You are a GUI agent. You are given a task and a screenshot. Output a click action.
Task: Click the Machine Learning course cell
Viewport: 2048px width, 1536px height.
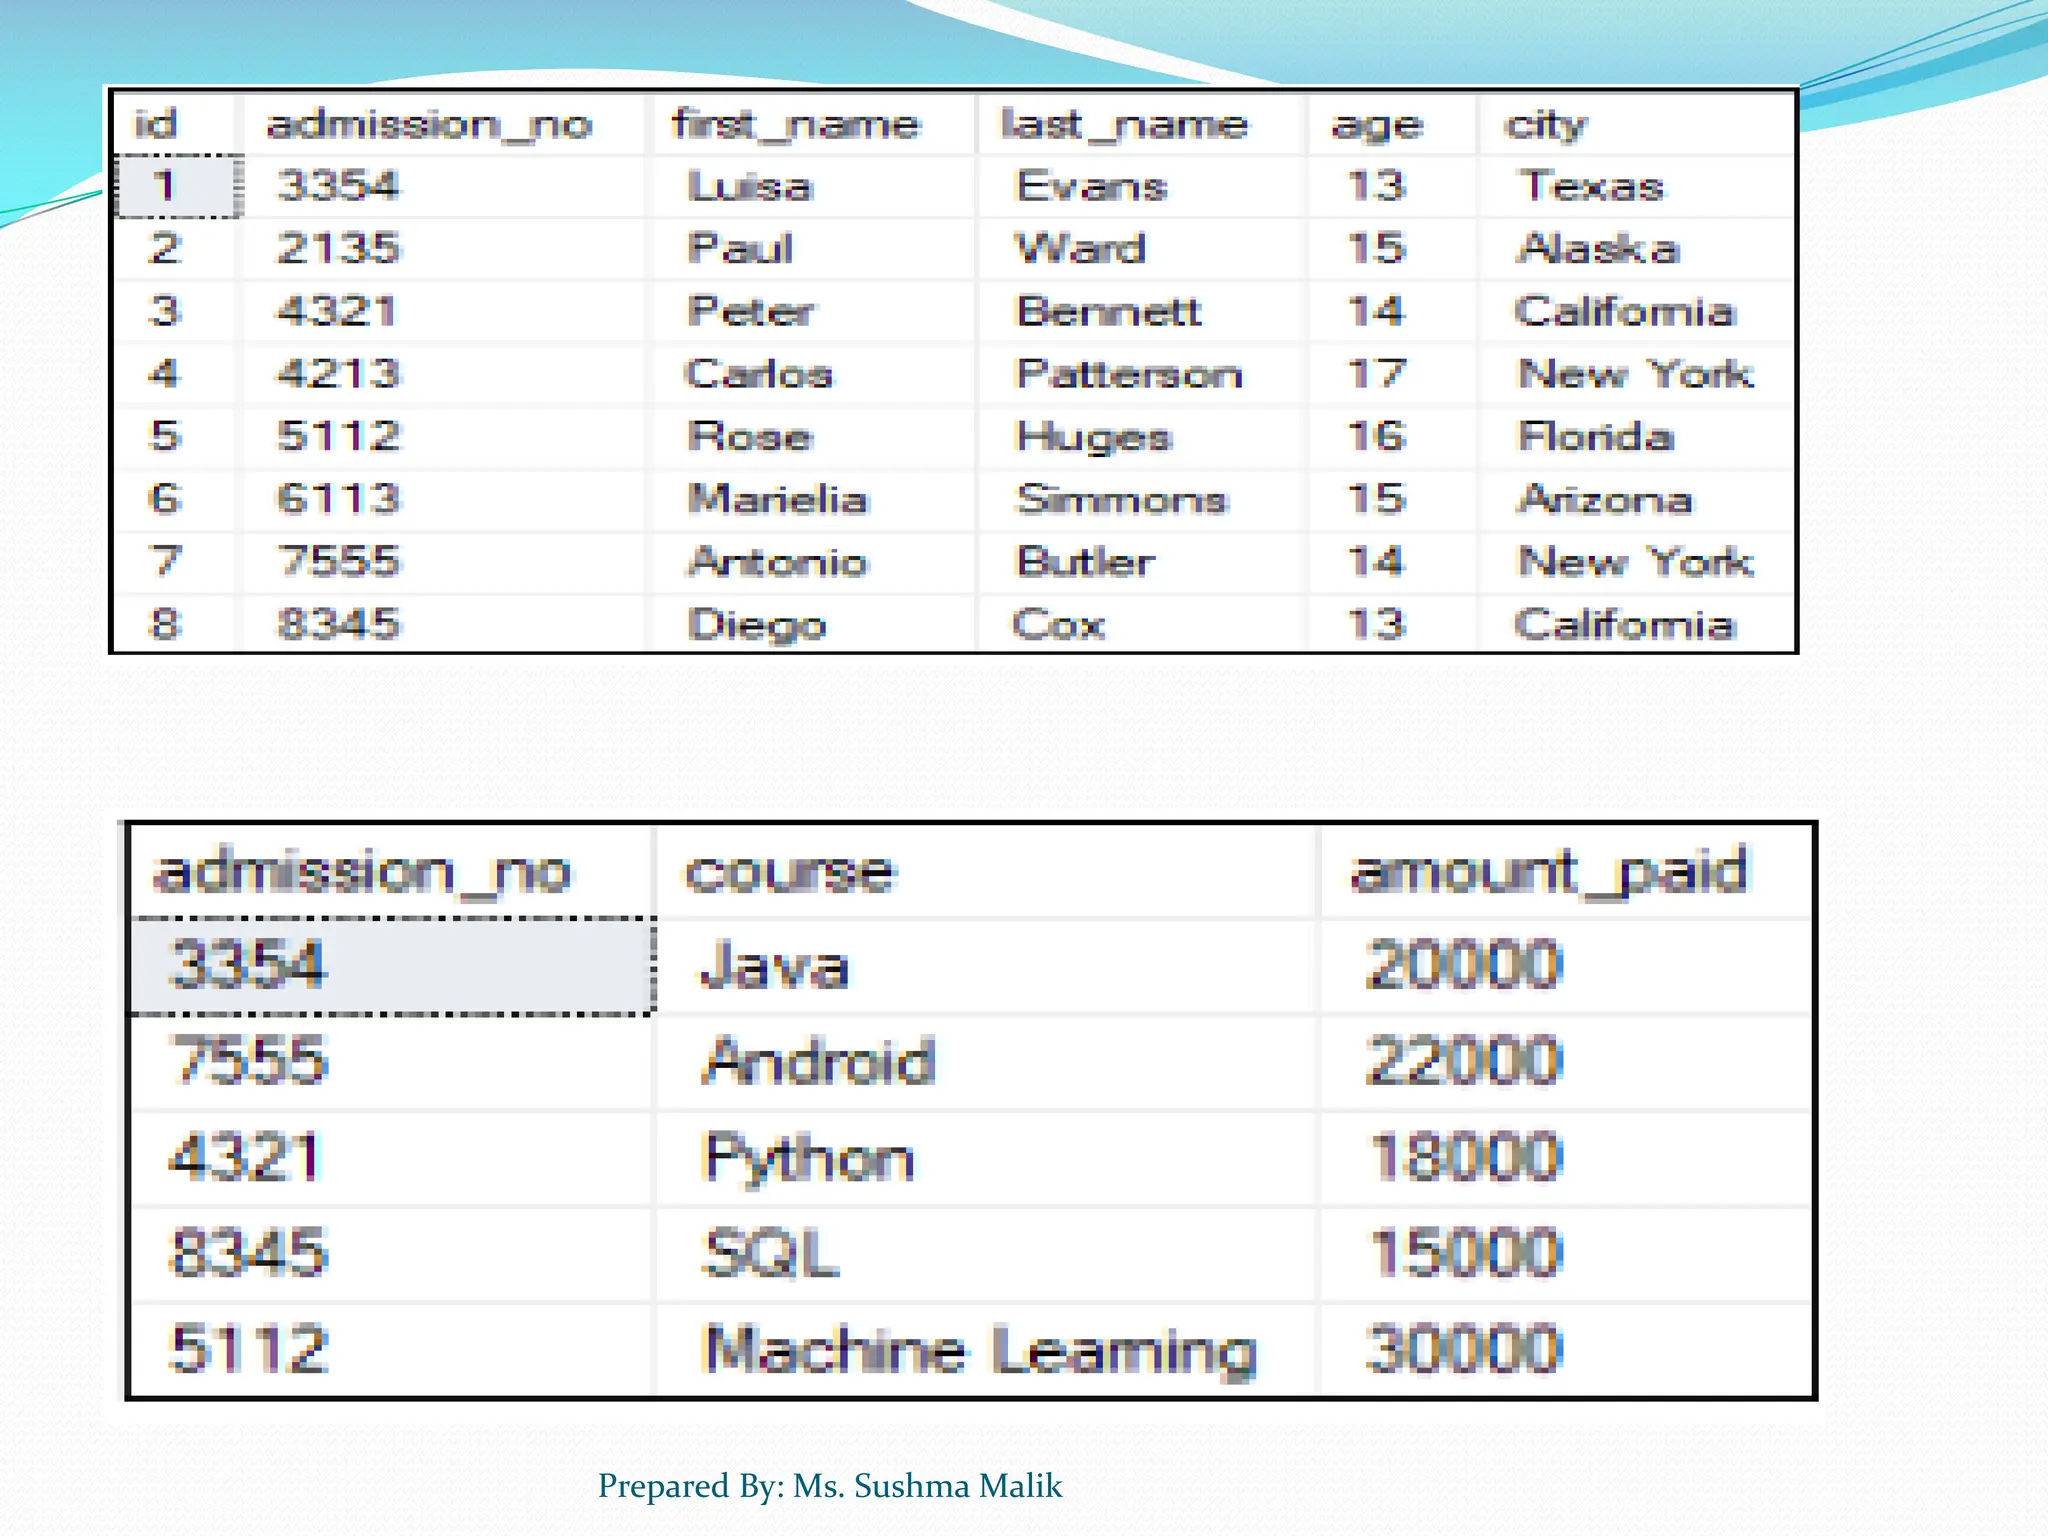point(979,1350)
